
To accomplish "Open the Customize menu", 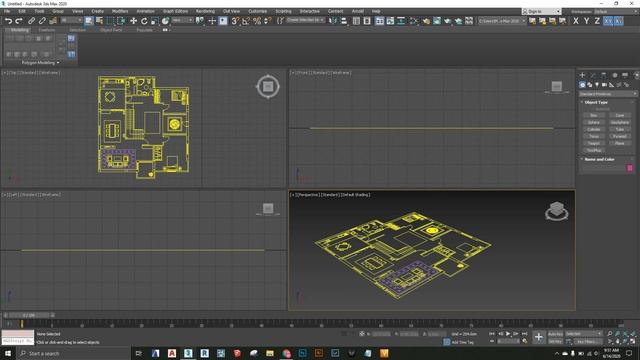I will coord(258,11).
